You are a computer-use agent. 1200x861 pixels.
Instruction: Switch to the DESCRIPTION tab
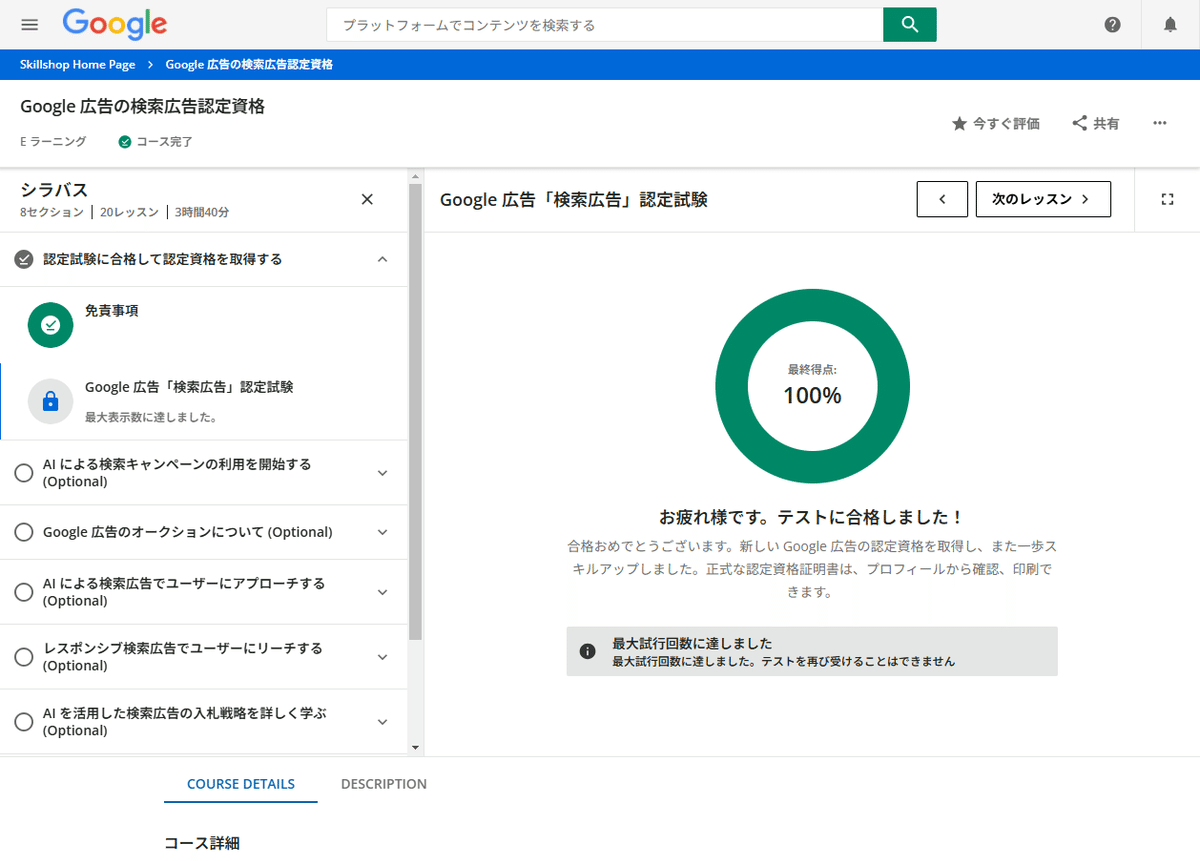pyautogui.click(x=384, y=784)
